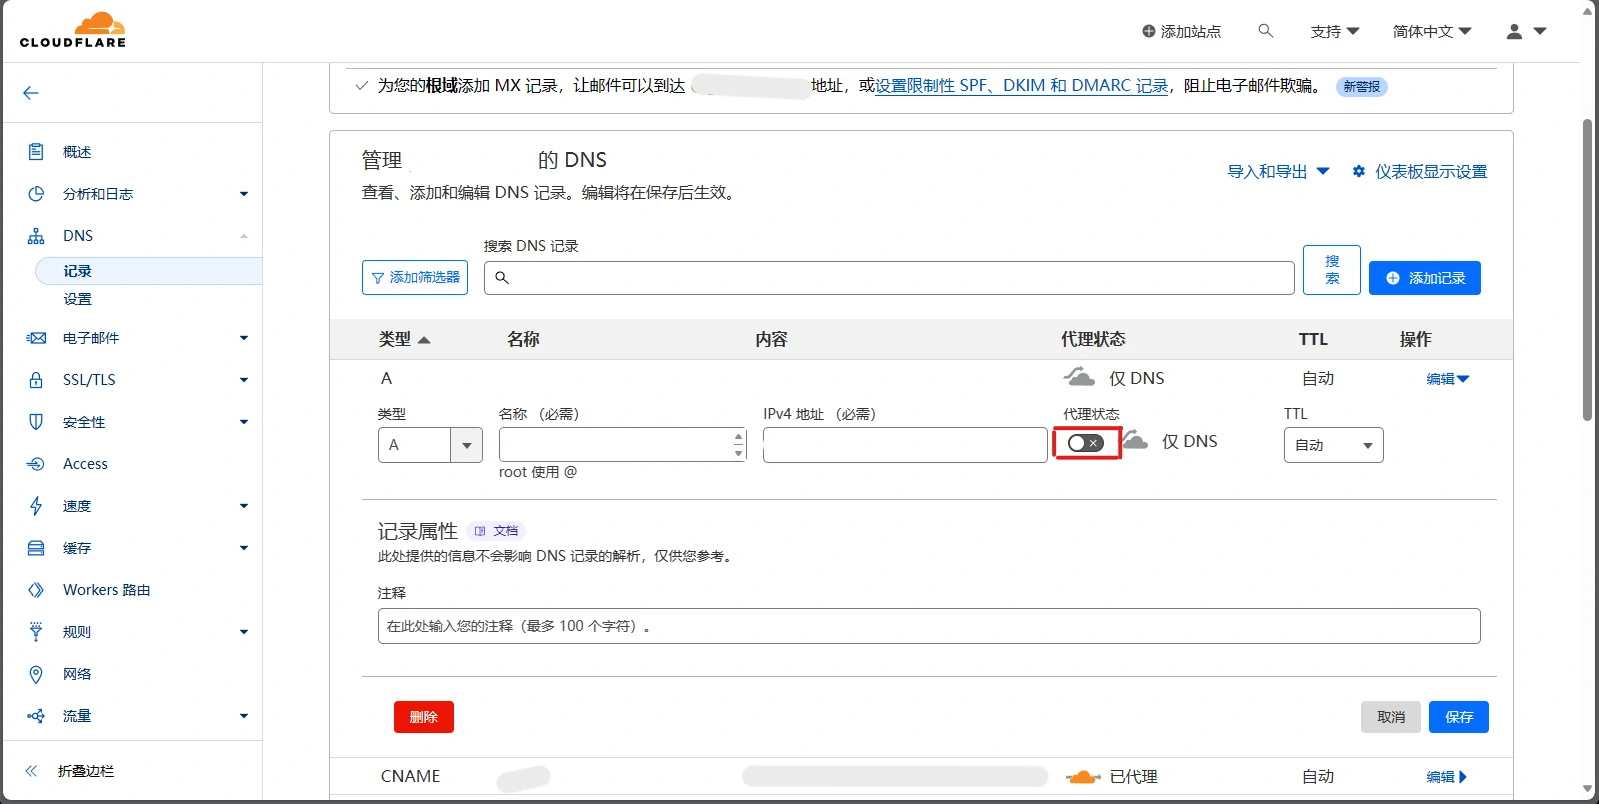Click the 仪表板显示设置 gear icon
The image size is (1599, 804).
[x=1358, y=172]
